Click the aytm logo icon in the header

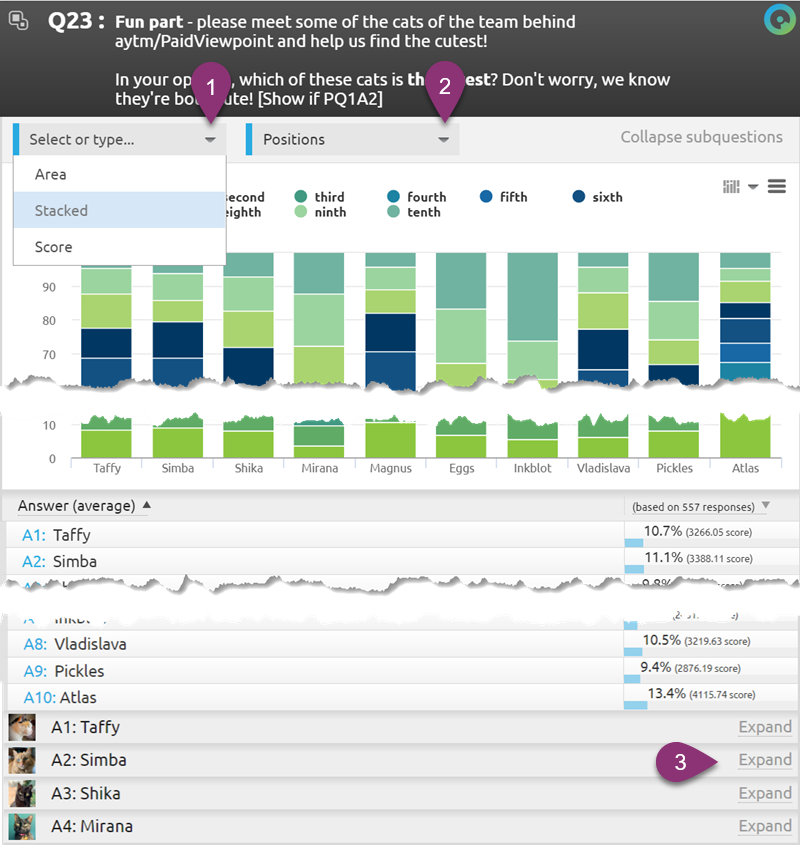click(x=779, y=20)
